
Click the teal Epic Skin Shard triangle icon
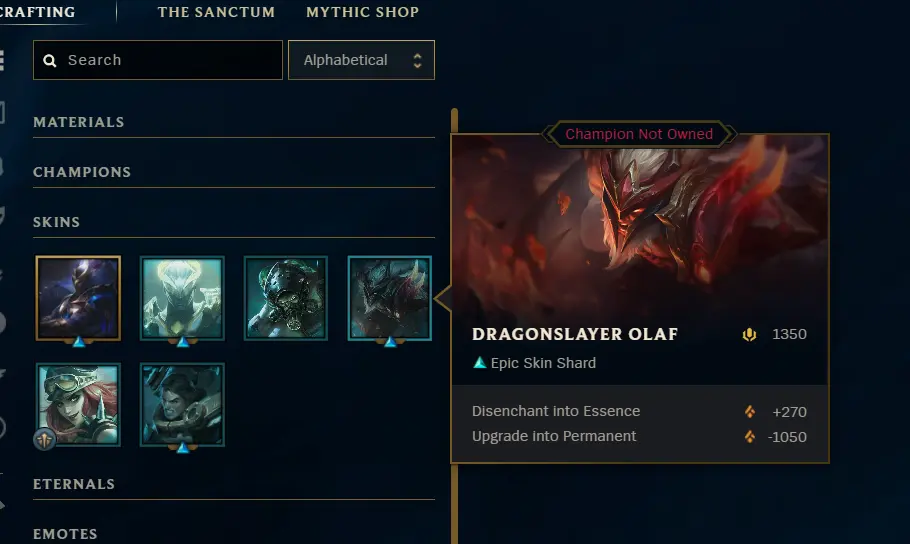[479, 363]
